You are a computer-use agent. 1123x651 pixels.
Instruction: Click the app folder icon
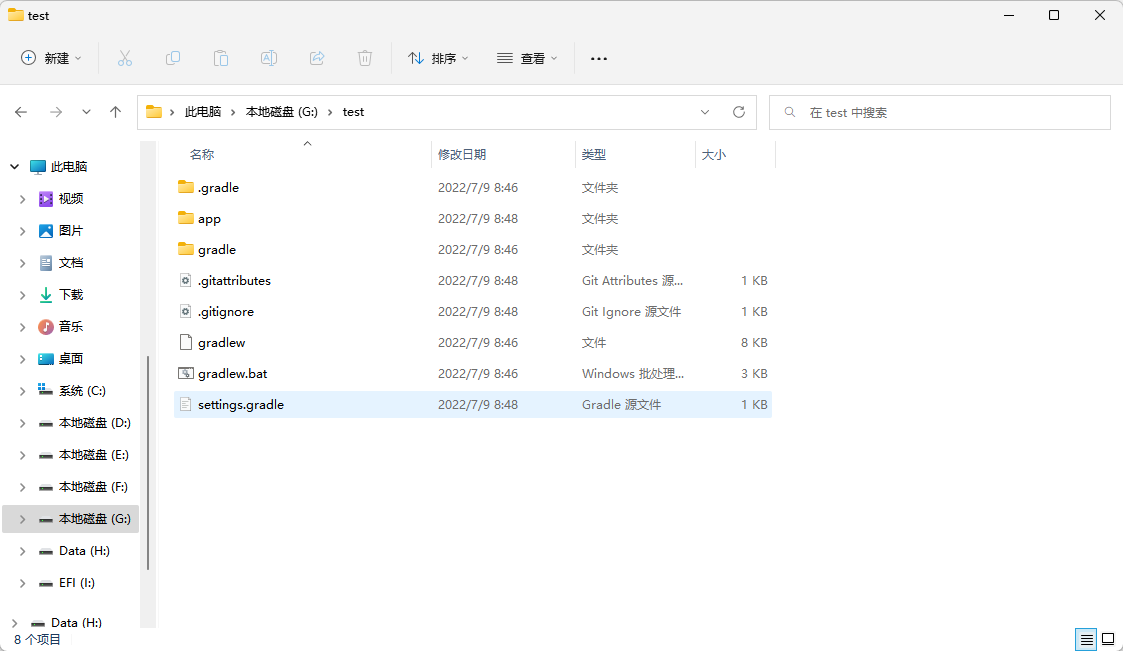coord(185,218)
